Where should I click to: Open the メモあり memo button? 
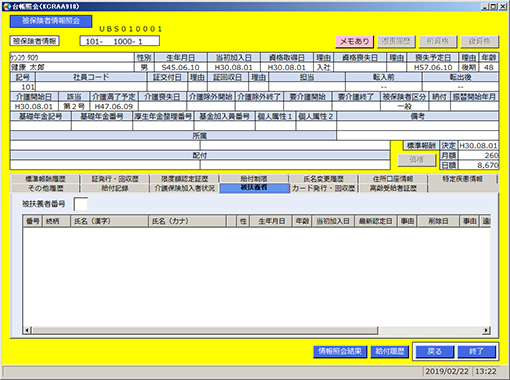354,42
